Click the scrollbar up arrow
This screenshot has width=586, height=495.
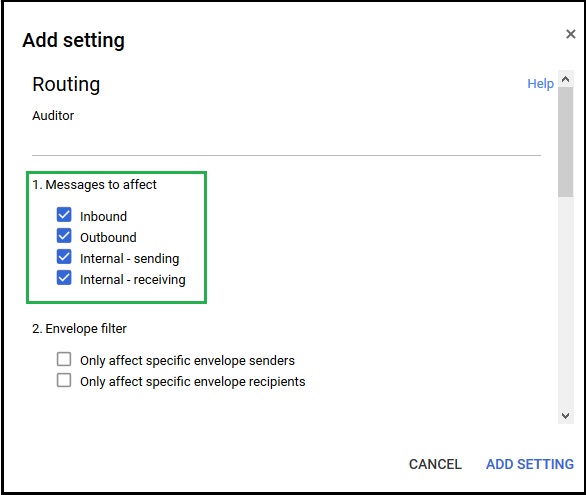pyautogui.click(x=565, y=79)
